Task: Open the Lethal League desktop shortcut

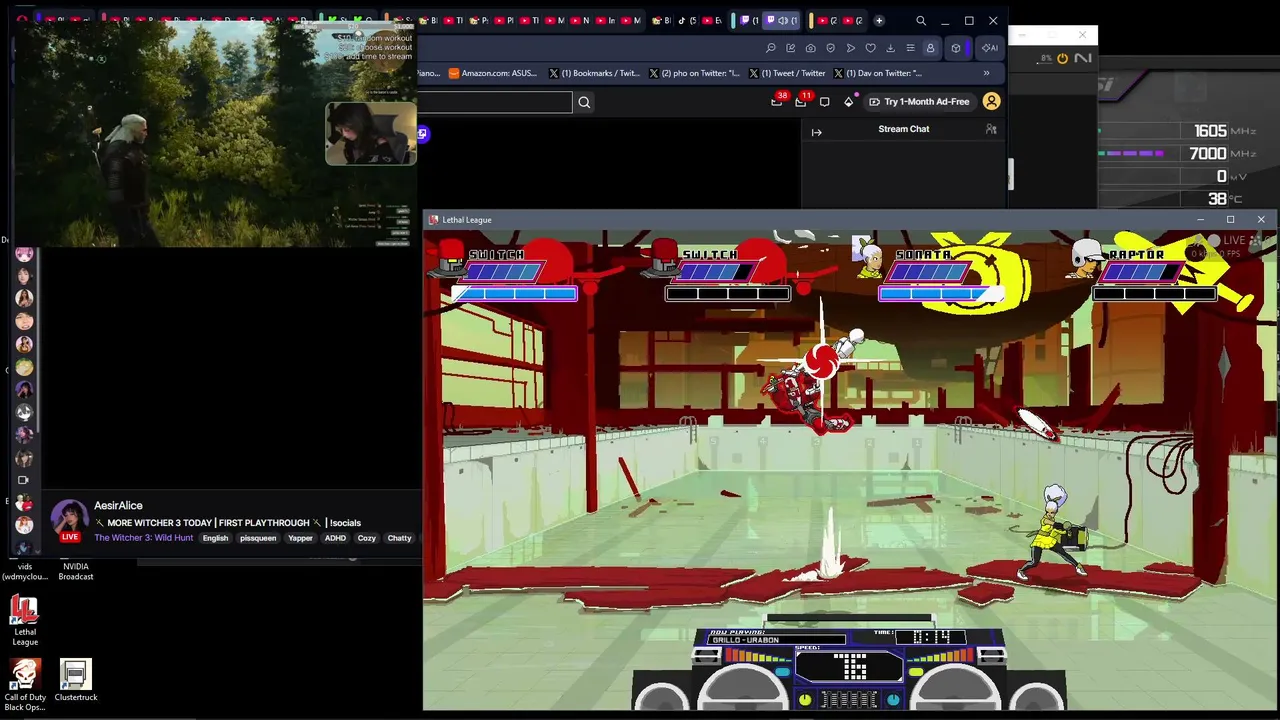Action: click(25, 620)
